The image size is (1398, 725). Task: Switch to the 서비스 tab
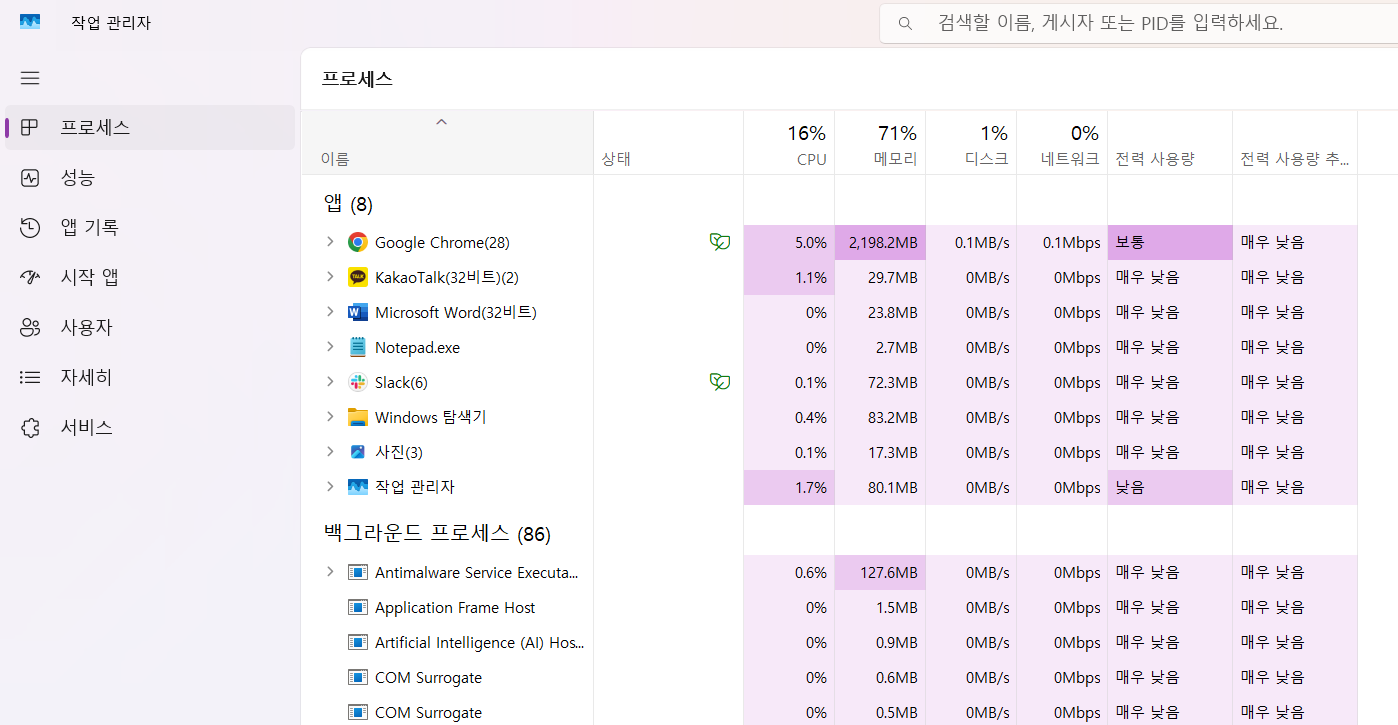[150, 428]
